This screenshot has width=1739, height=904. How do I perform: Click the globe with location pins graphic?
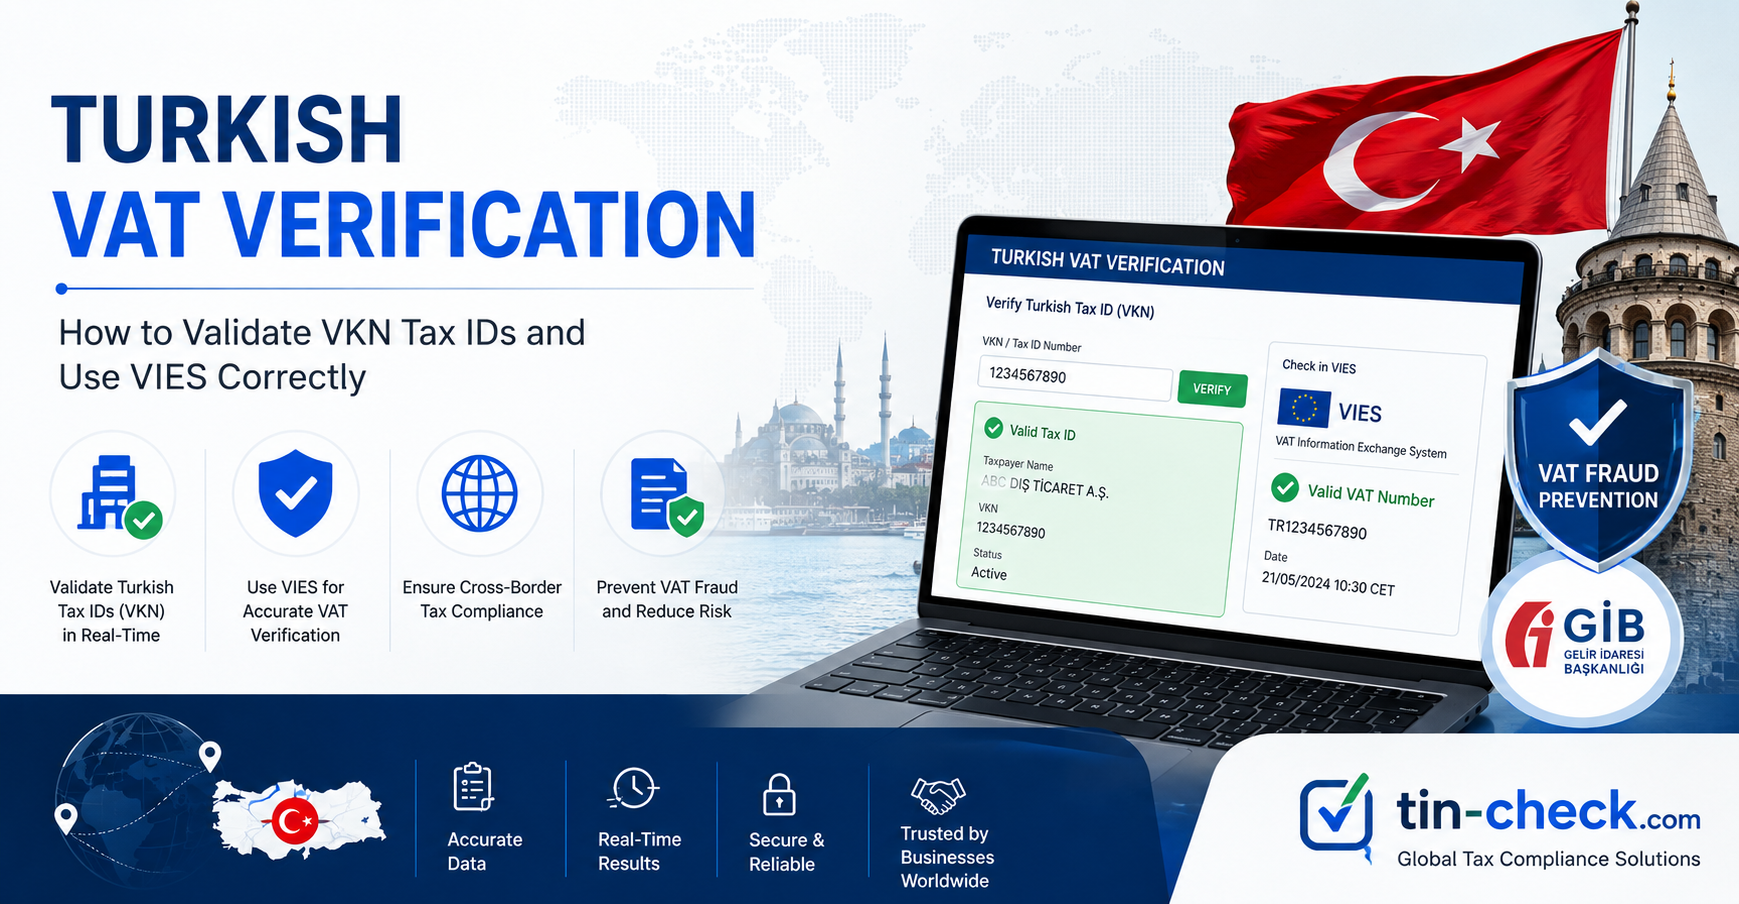pyautogui.click(x=140, y=800)
